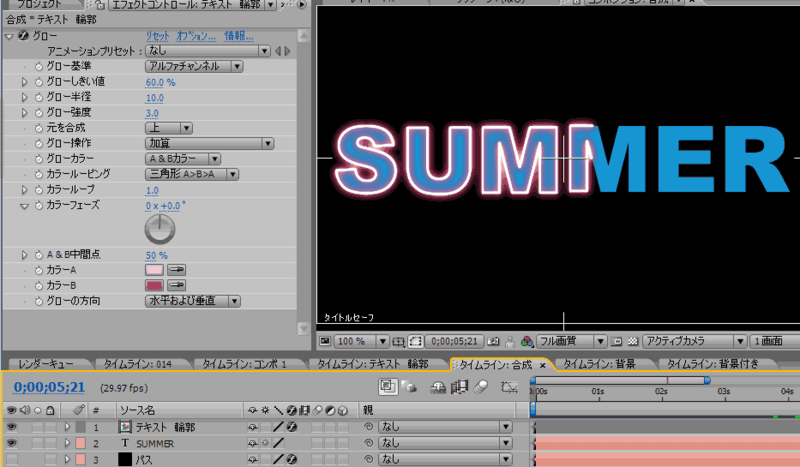Open グローカラー A＆Bカラー dropdown

[x=183, y=159]
